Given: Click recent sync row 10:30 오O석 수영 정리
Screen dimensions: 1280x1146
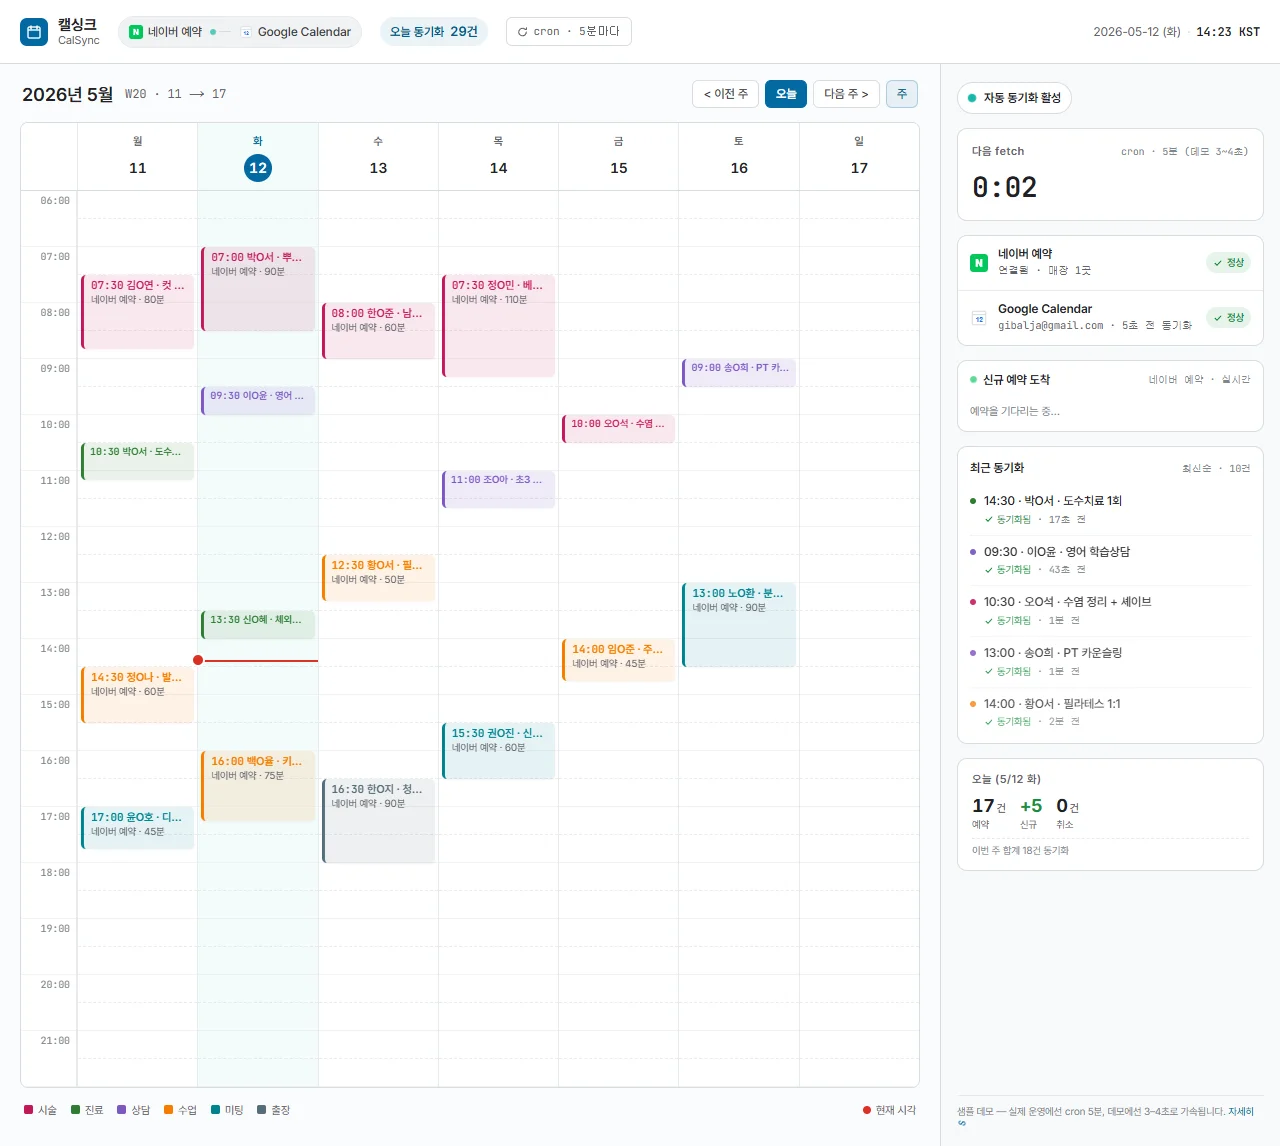Looking at the screenshot, I should tap(1110, 610).
